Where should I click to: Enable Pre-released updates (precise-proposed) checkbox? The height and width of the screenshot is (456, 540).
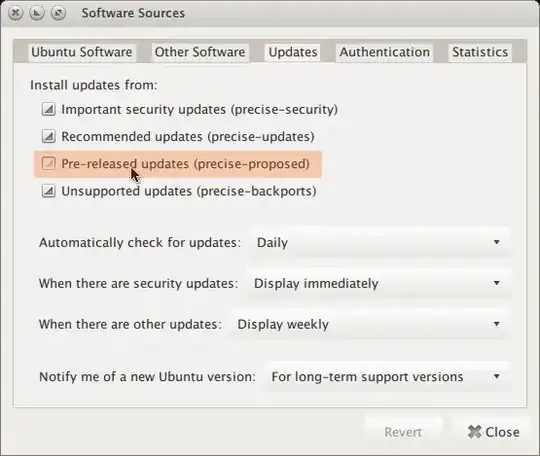[48, 163]
